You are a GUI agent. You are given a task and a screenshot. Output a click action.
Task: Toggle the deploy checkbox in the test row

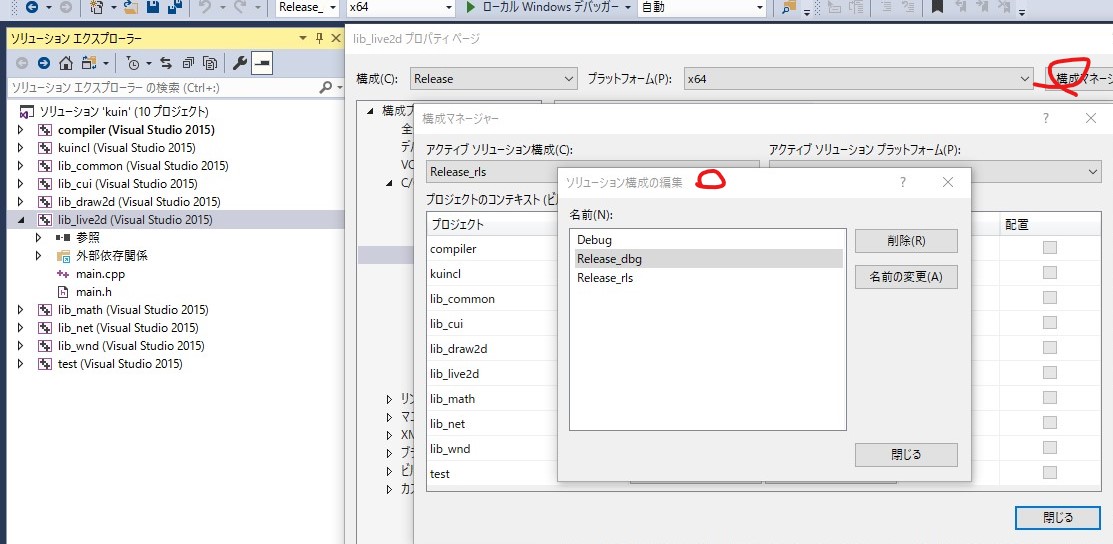[1049, 473]
